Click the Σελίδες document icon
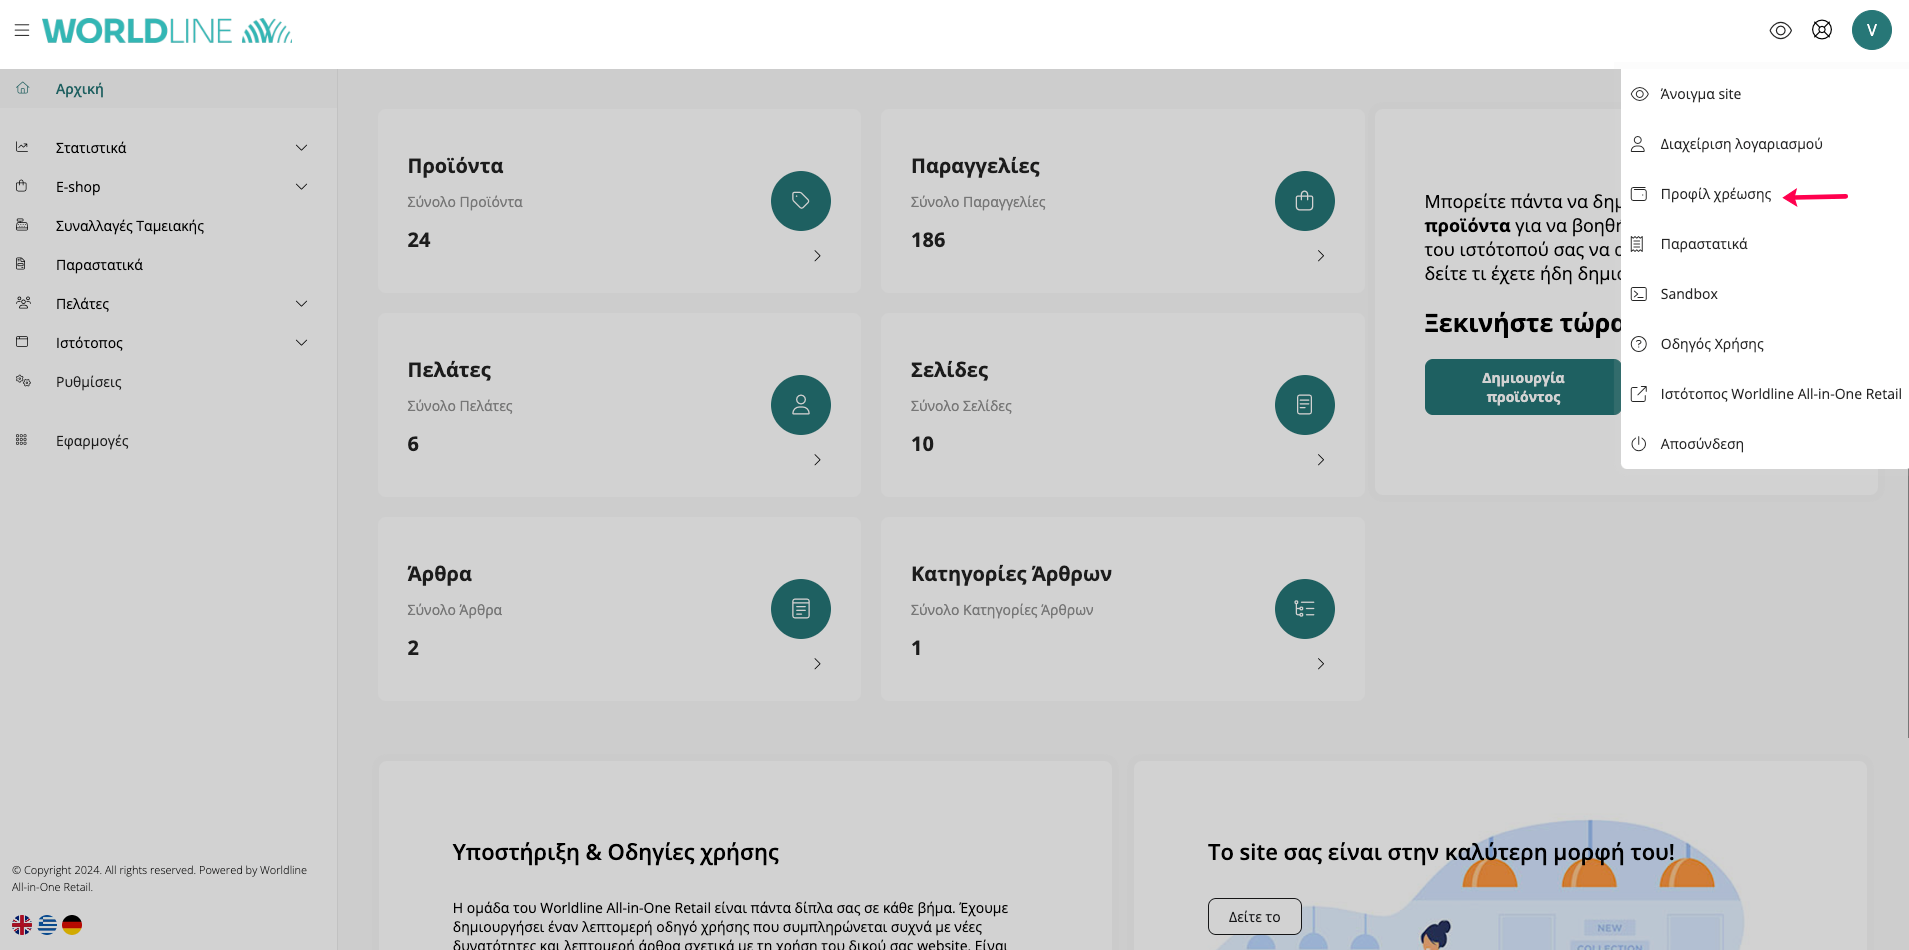 pos(1304,405)
